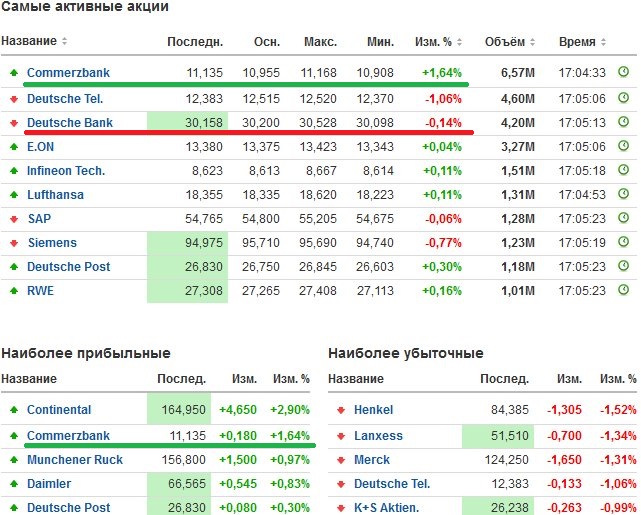This screenshot has height=515, width=641.
Task: Click the clock icon in Deutsche Tel. row
Action: [x=623, y=98]
